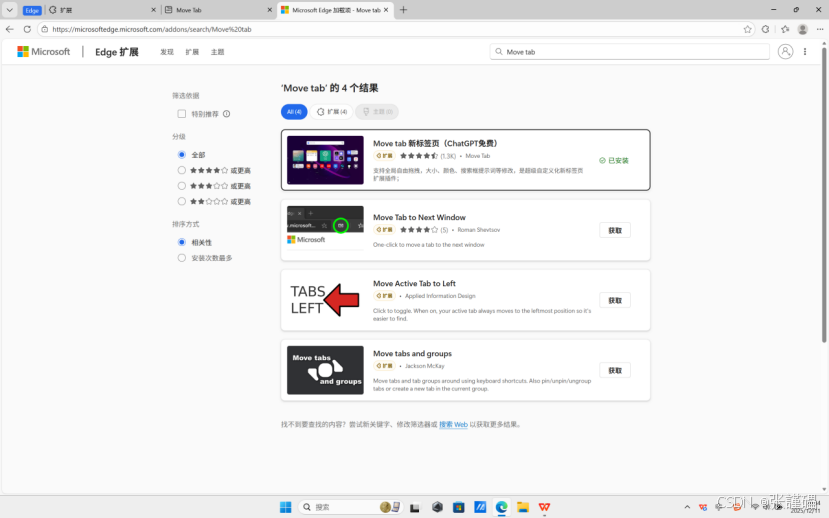
Task: Click the Jackson McKay publisher name
Action: coord(425,366)
